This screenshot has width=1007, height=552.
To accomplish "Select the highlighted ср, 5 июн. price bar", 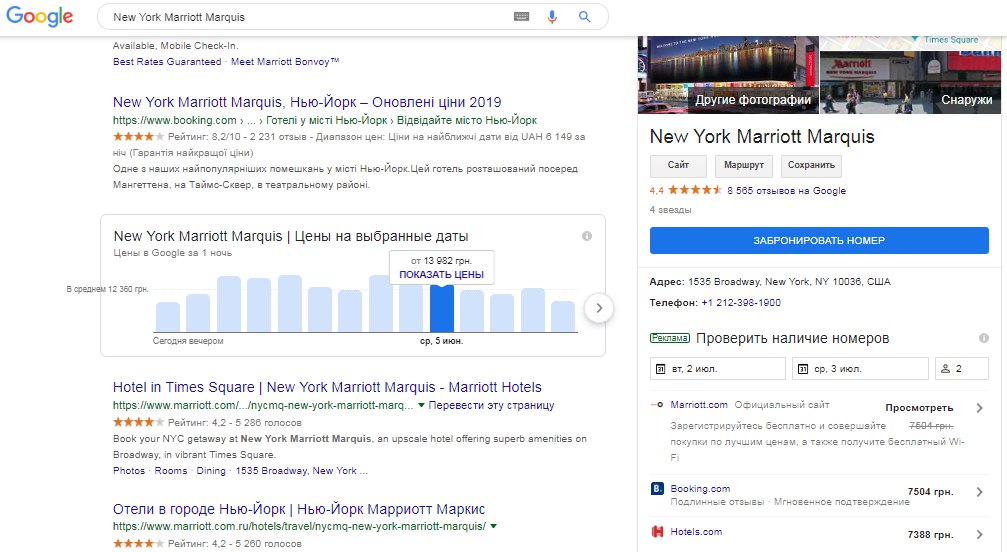I will (x=442, y=309).
